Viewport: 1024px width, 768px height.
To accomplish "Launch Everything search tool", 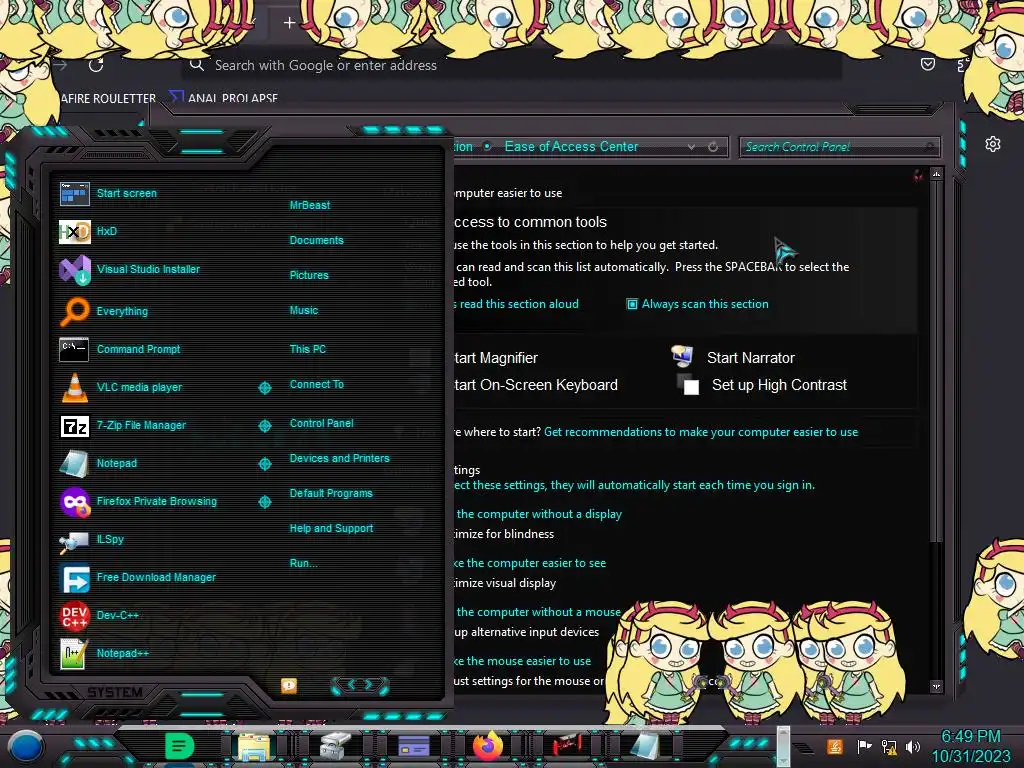I will pyautogui.click(x=103, y=312).
